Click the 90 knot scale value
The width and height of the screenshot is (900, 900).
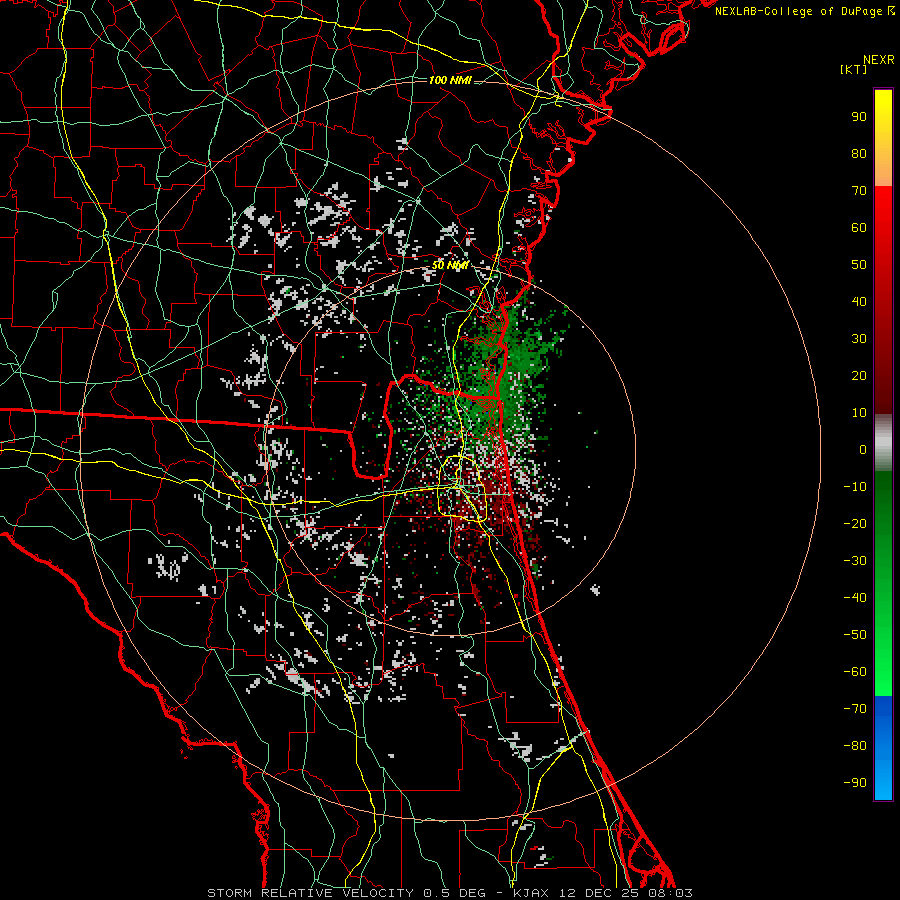[859, 117]
